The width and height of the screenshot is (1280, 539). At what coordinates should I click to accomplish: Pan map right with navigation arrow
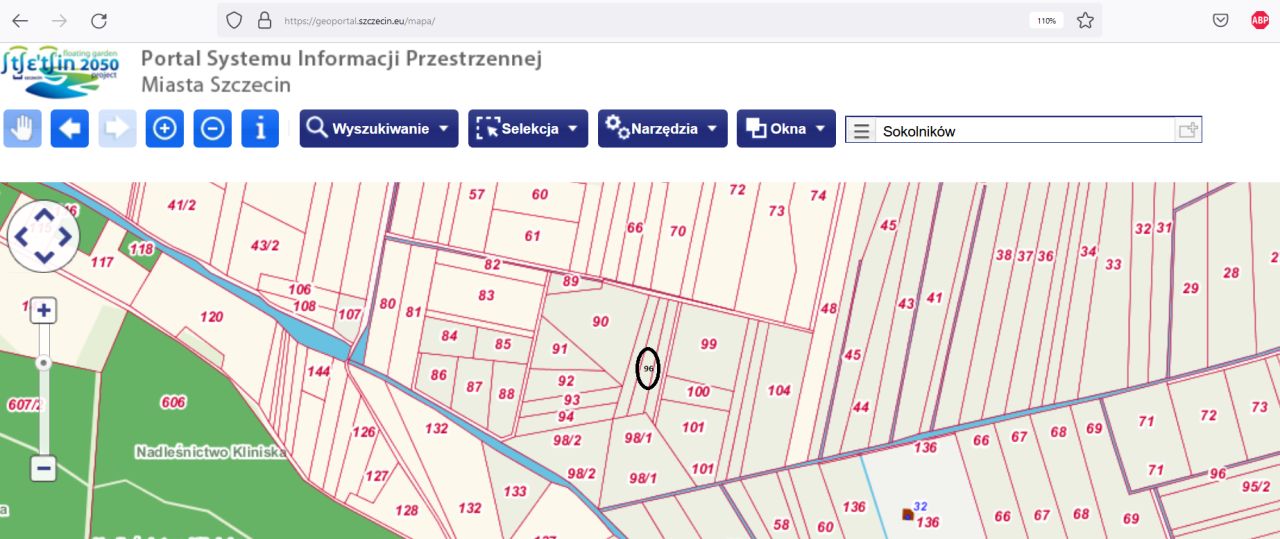[x=65, y=236]
